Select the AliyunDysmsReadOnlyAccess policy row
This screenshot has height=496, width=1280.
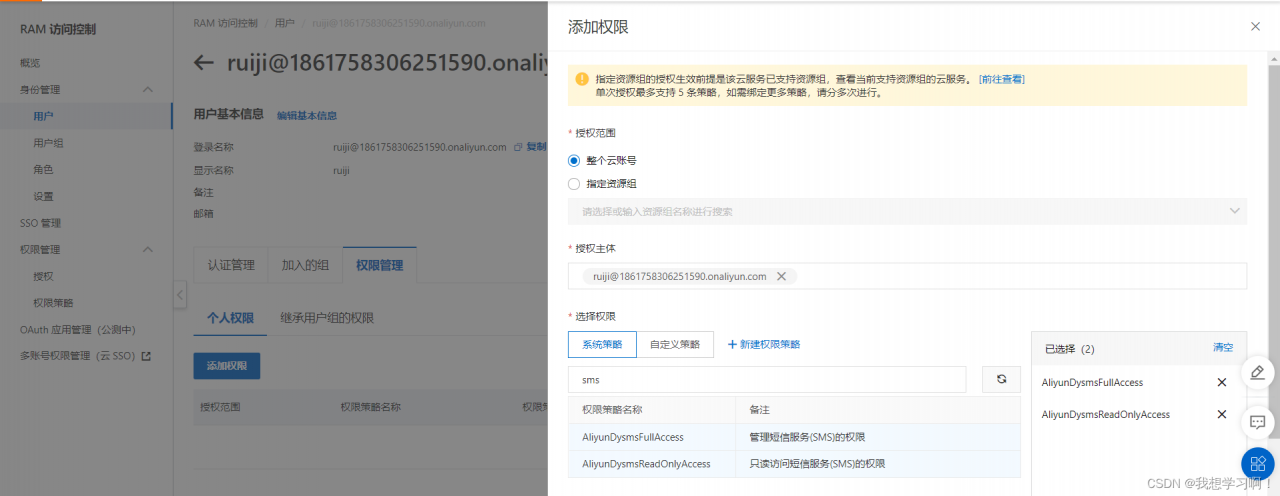(x=794, y=464)
